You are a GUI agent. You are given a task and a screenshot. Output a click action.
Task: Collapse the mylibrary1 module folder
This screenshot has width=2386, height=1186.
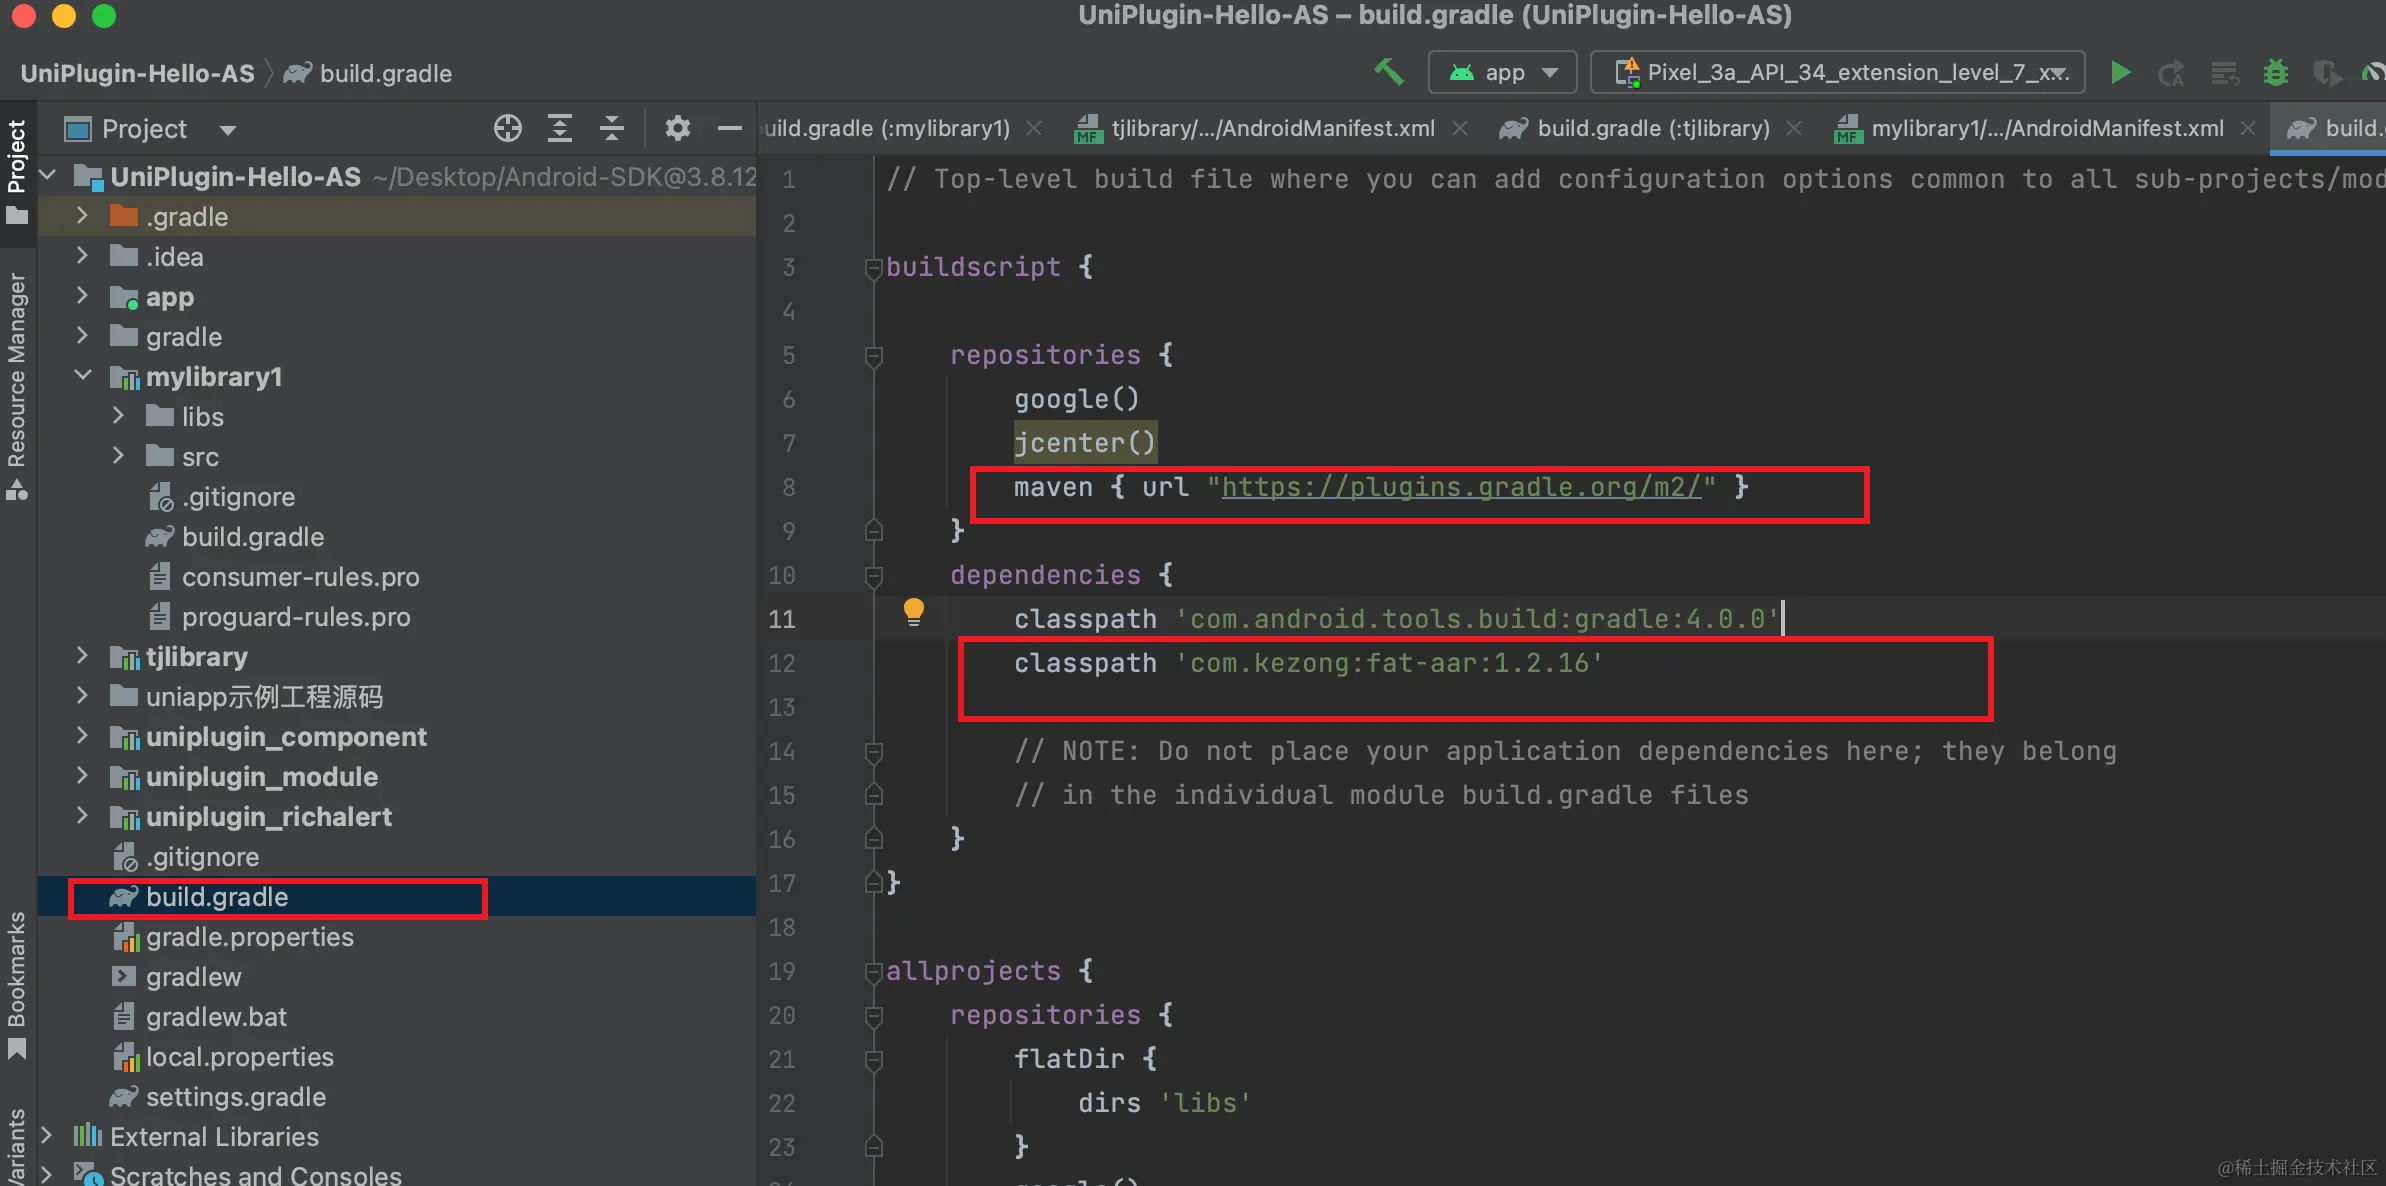[83, 376]
